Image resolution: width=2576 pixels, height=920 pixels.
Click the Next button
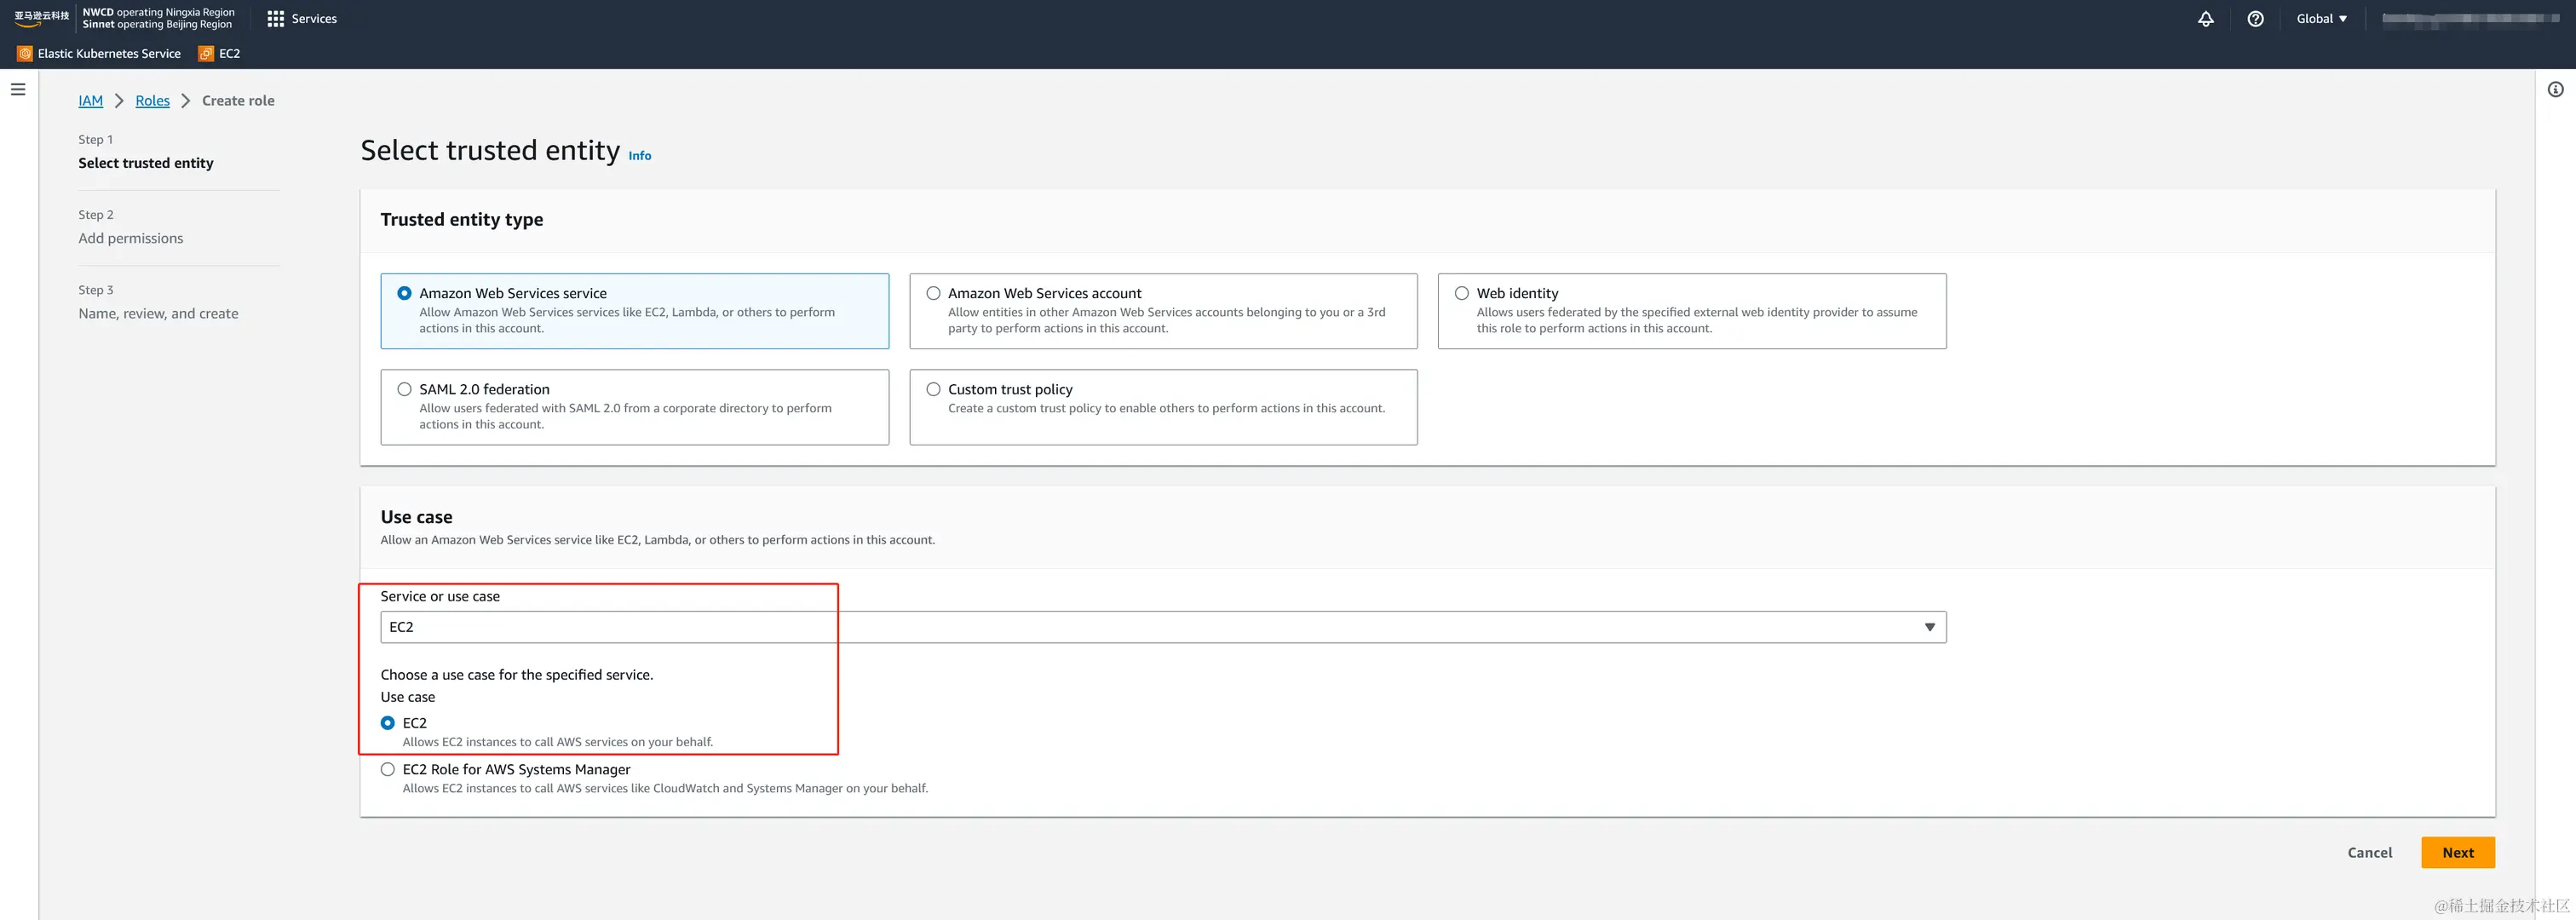[2458, 853]
